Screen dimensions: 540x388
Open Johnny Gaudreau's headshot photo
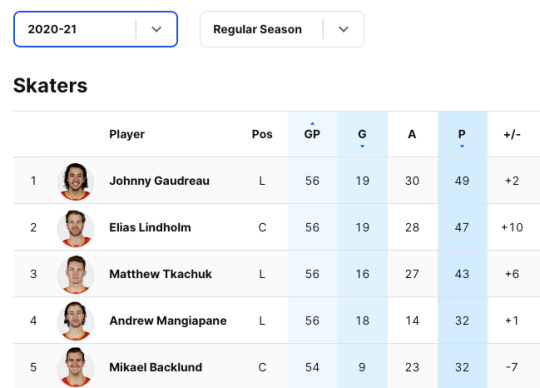[75, 181]
